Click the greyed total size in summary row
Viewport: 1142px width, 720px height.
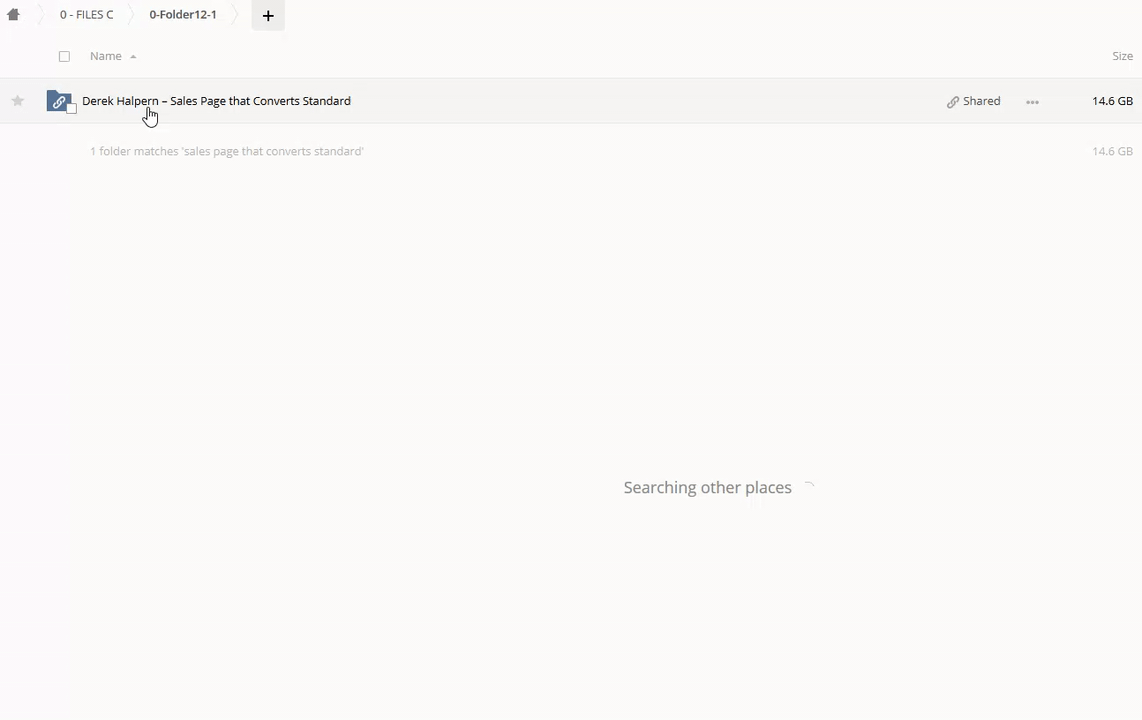[1112, 152]
